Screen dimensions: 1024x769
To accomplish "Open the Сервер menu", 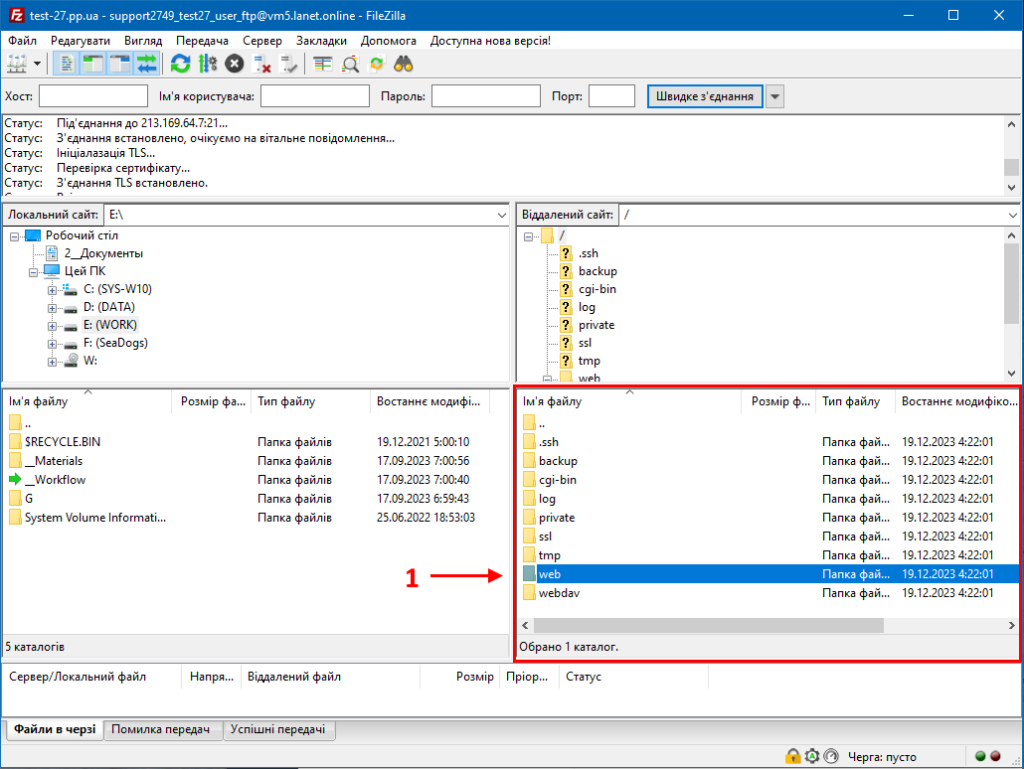I will pyautogui.click(x=262, y=40).
